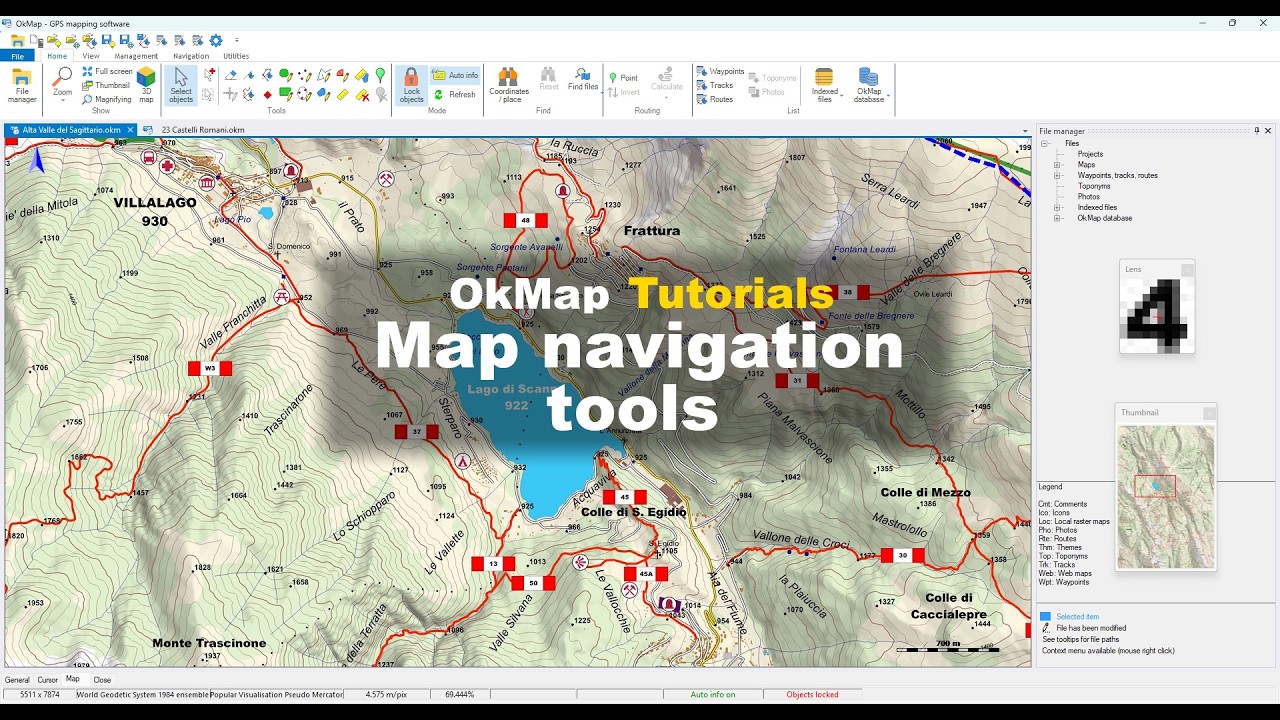The width and height of the screenshot is (1280, 720).
Task: Click the W3 waypoint marker on map
Action: [x=210, y=368]
